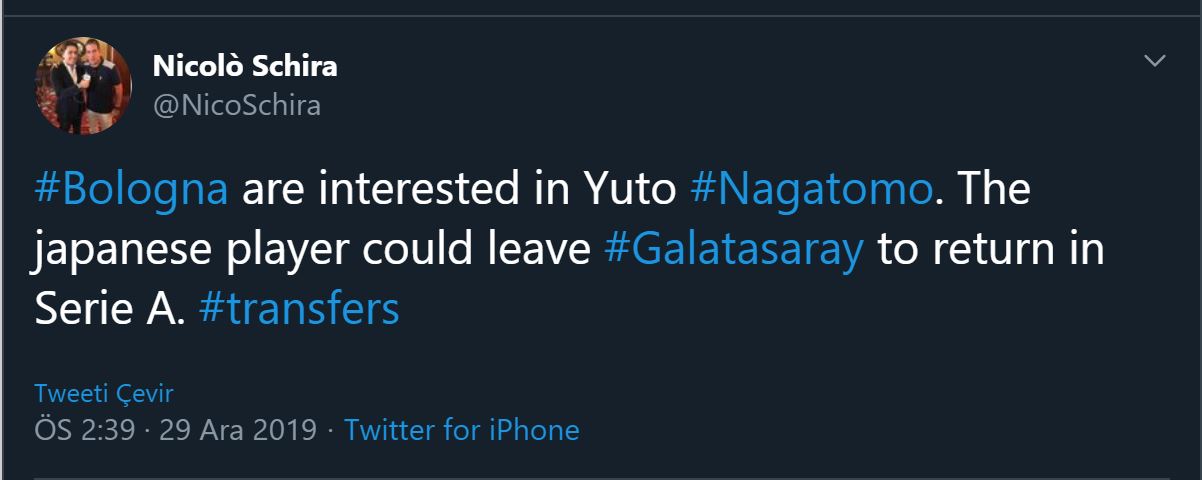Viewport: 1202px width, 480px height.
Task: Open the Nicolò Schira display name link
Action: tap(244, 67)
